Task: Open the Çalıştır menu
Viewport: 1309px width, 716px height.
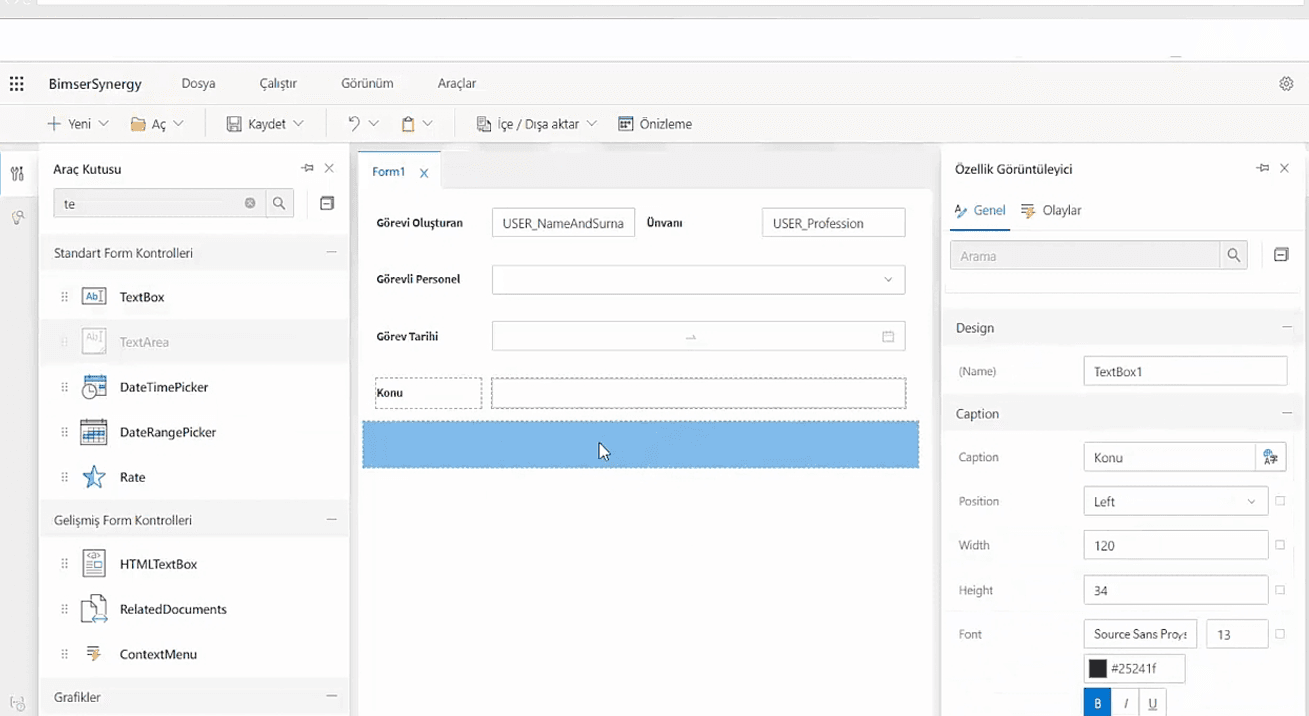Action: point(278,84)
